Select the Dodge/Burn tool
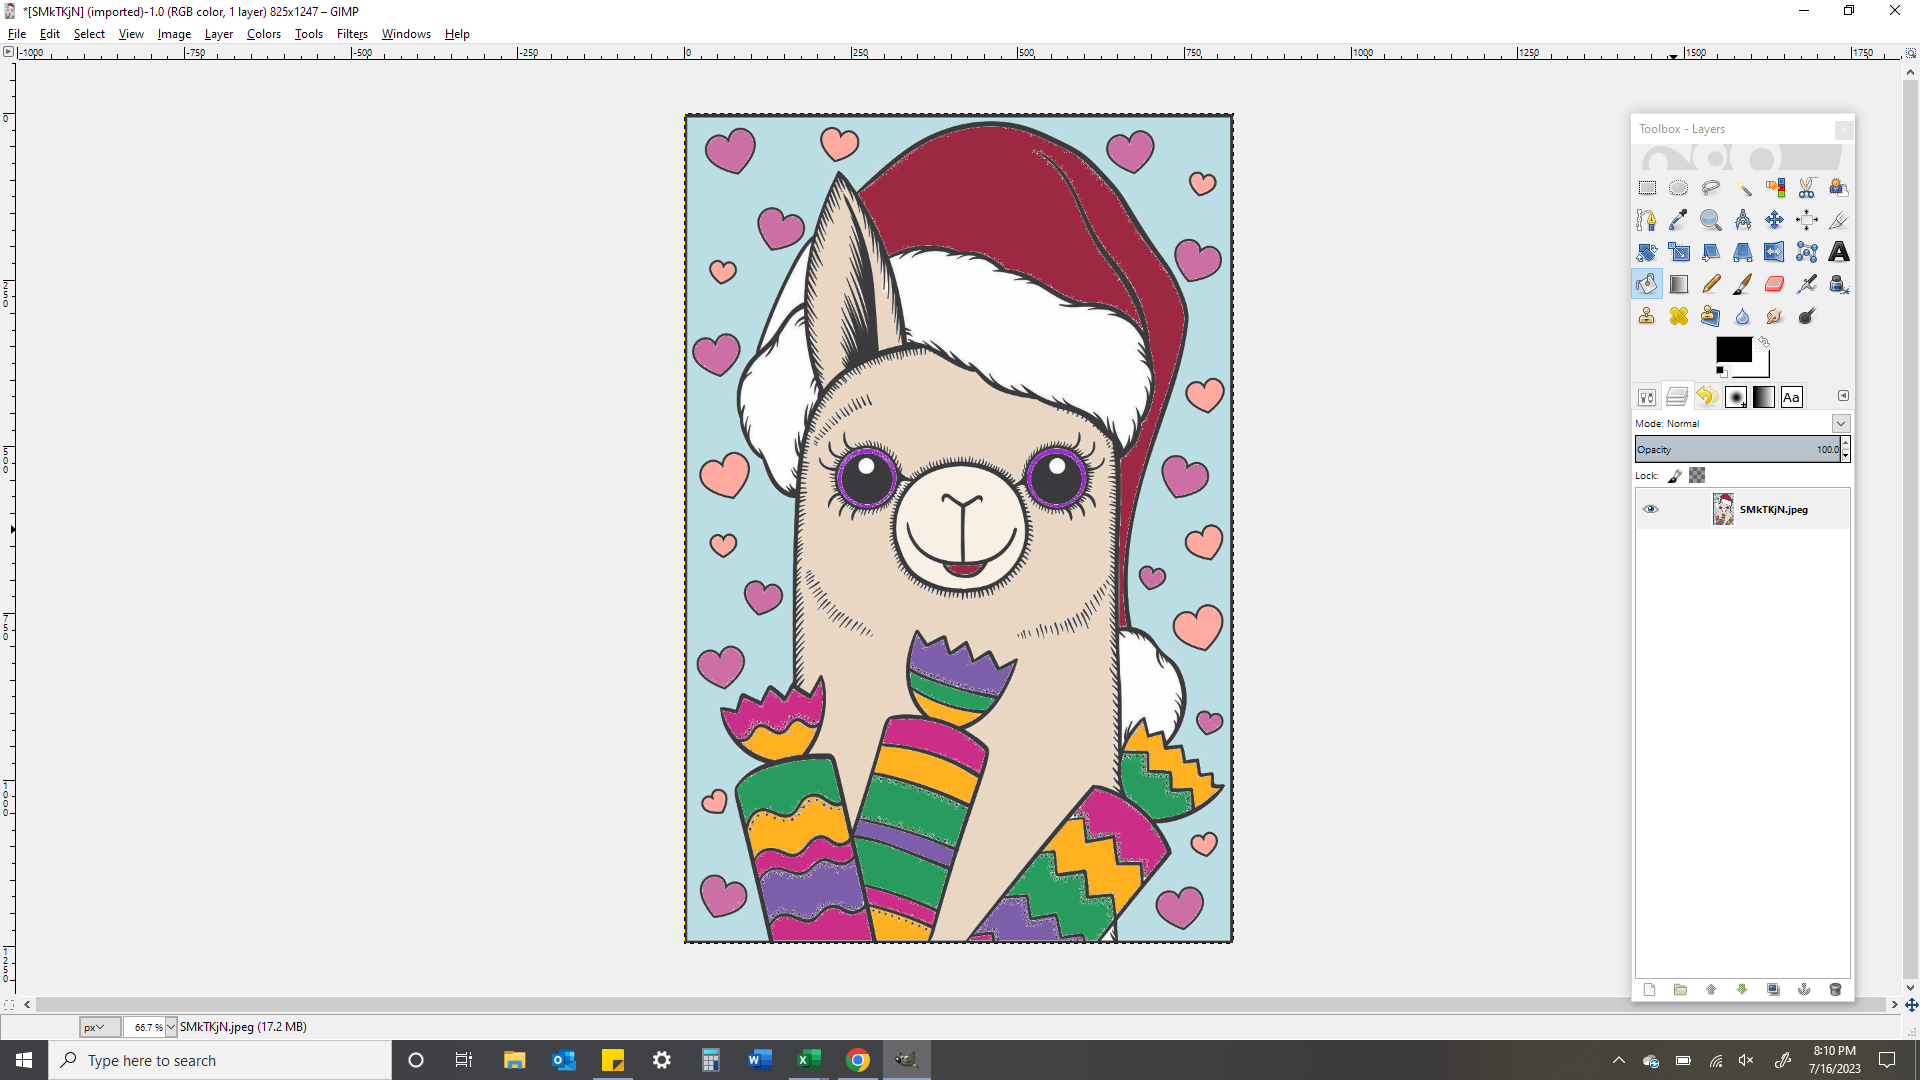 tap(1807, 316)
